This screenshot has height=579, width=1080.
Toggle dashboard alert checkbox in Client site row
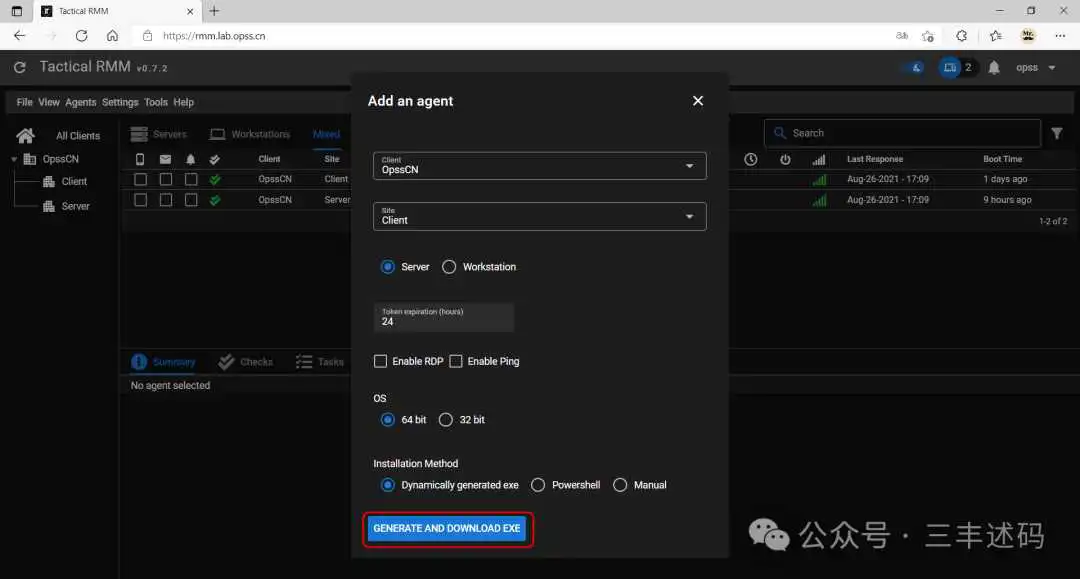(191, 179)
